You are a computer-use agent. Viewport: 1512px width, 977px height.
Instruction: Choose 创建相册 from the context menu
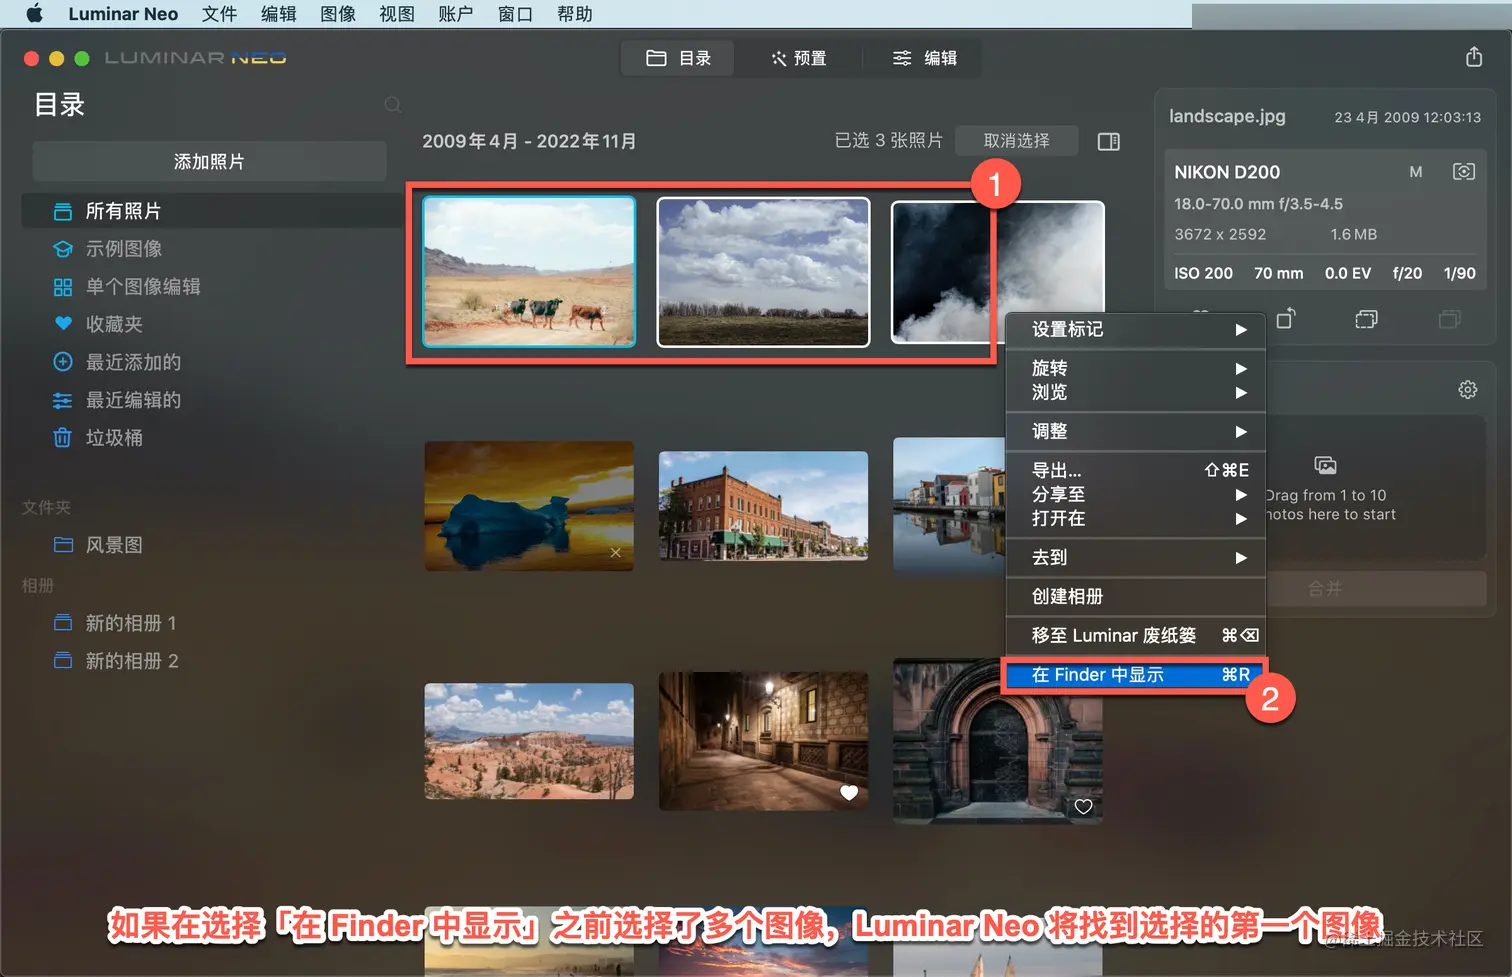pos(1136,596)
